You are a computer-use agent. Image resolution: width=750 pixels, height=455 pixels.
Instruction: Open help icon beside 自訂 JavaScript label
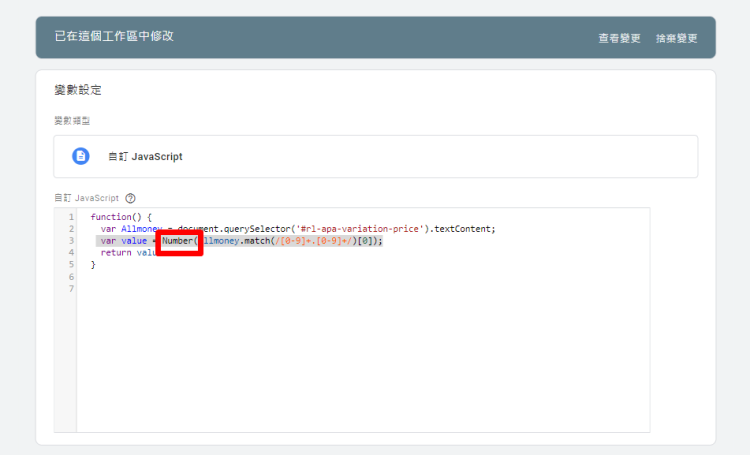[130, 198]
